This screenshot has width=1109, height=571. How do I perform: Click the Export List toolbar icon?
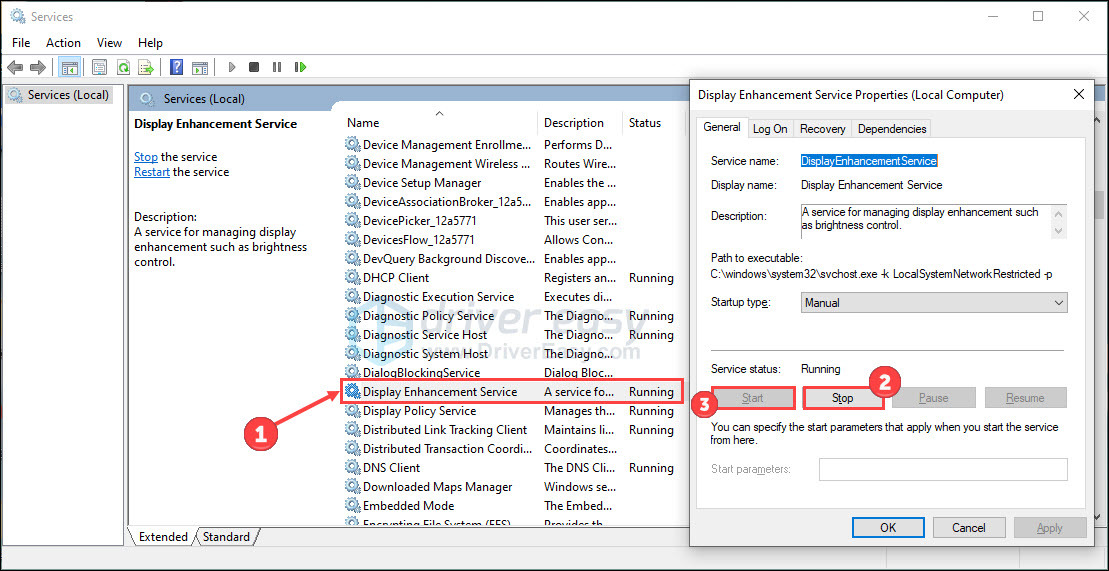point(146,68)
